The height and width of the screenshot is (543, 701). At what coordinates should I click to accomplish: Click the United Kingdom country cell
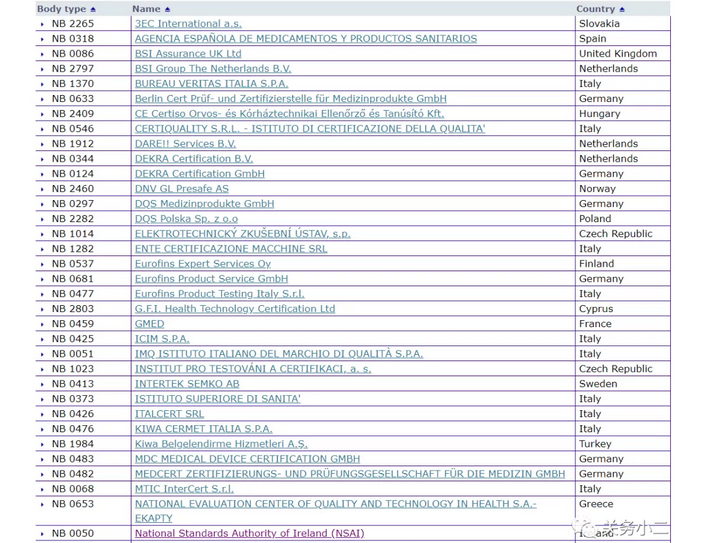coord(622,54)
